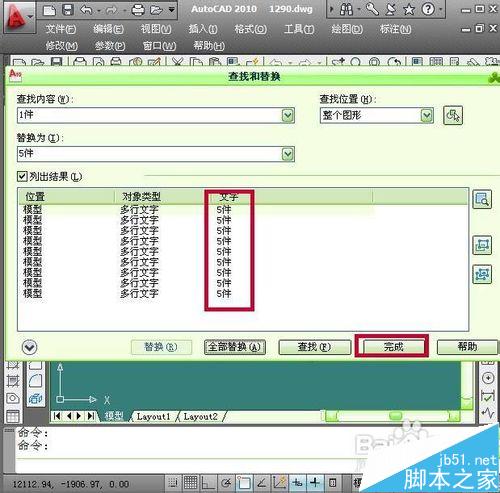Toggle Ortho Mode in status bar
Image resolution: width=500 pixels, height=493 pixels.
click(x=209, y=482)
